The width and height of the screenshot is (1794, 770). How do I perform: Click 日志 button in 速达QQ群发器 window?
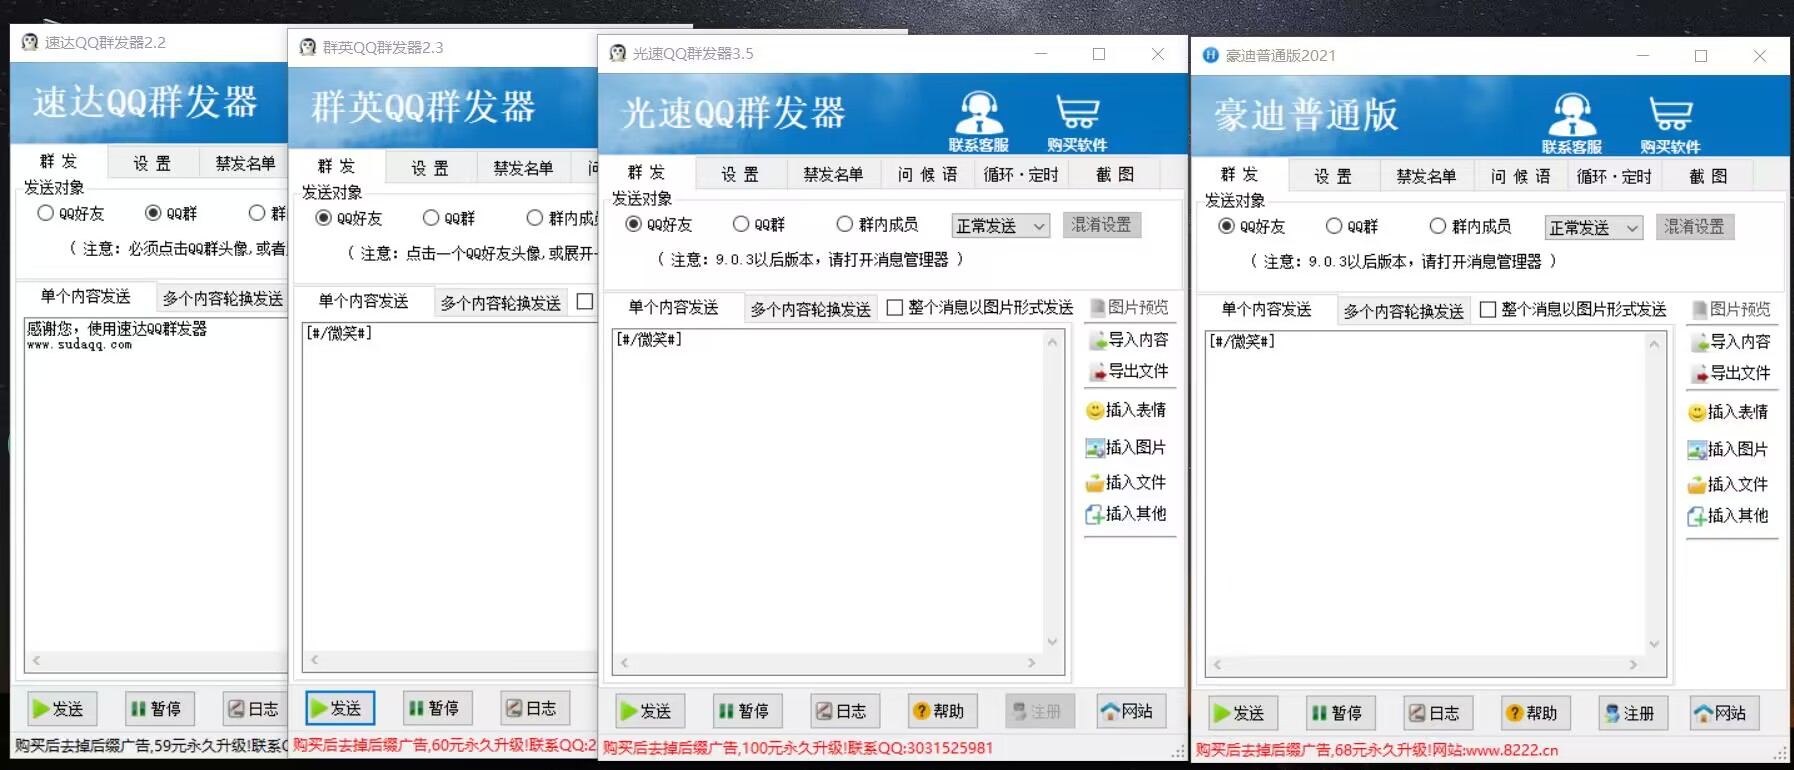point(255,709)
